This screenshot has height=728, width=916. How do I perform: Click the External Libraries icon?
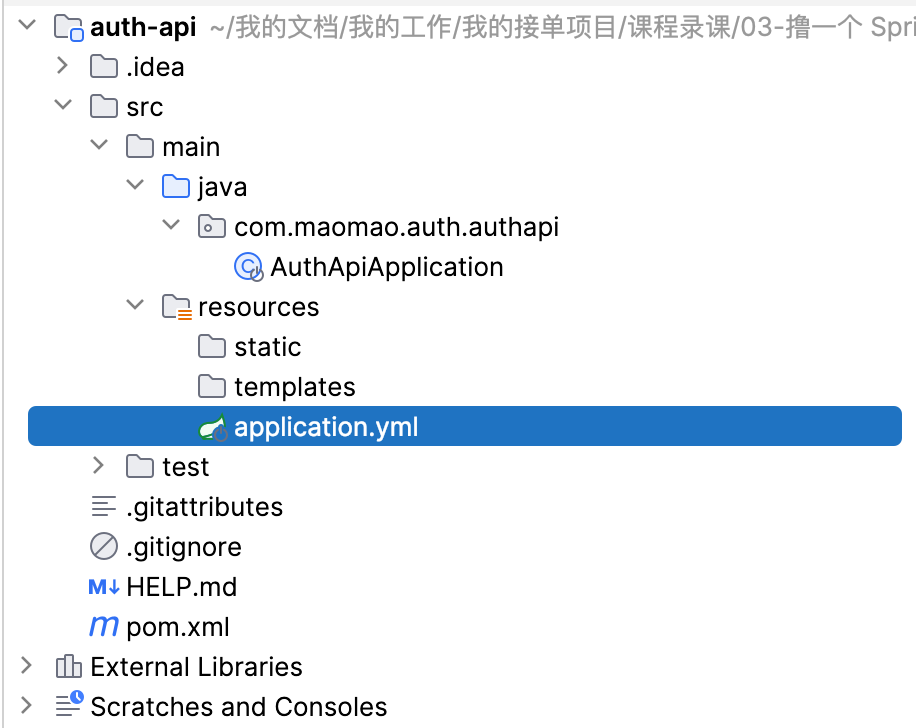pos(68,667)
